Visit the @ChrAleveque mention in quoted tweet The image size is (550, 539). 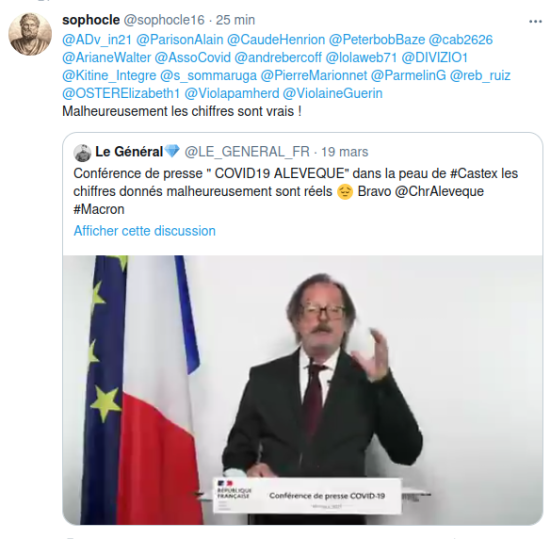tap(439, 191)
